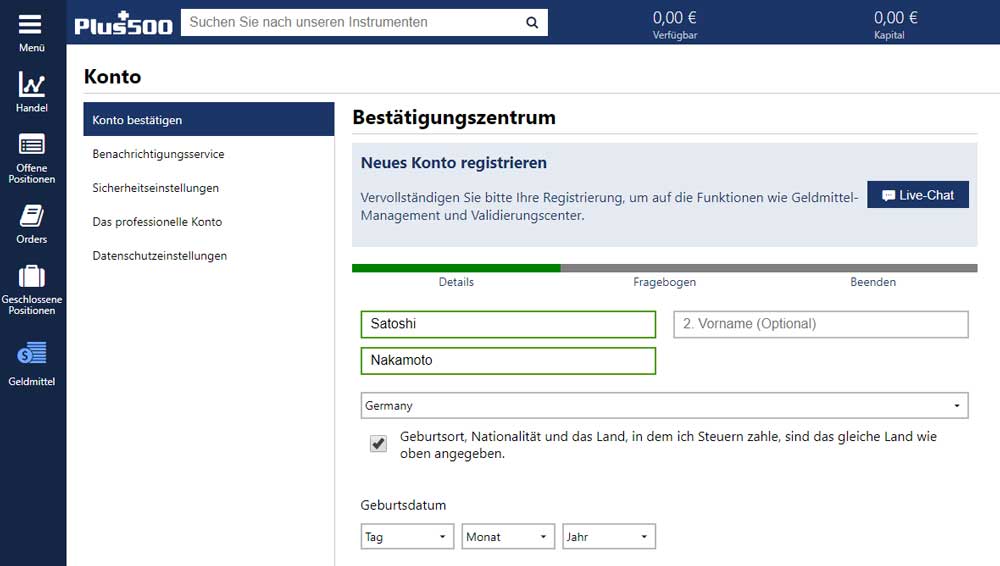Open Offene Positionen list icon

31,145
